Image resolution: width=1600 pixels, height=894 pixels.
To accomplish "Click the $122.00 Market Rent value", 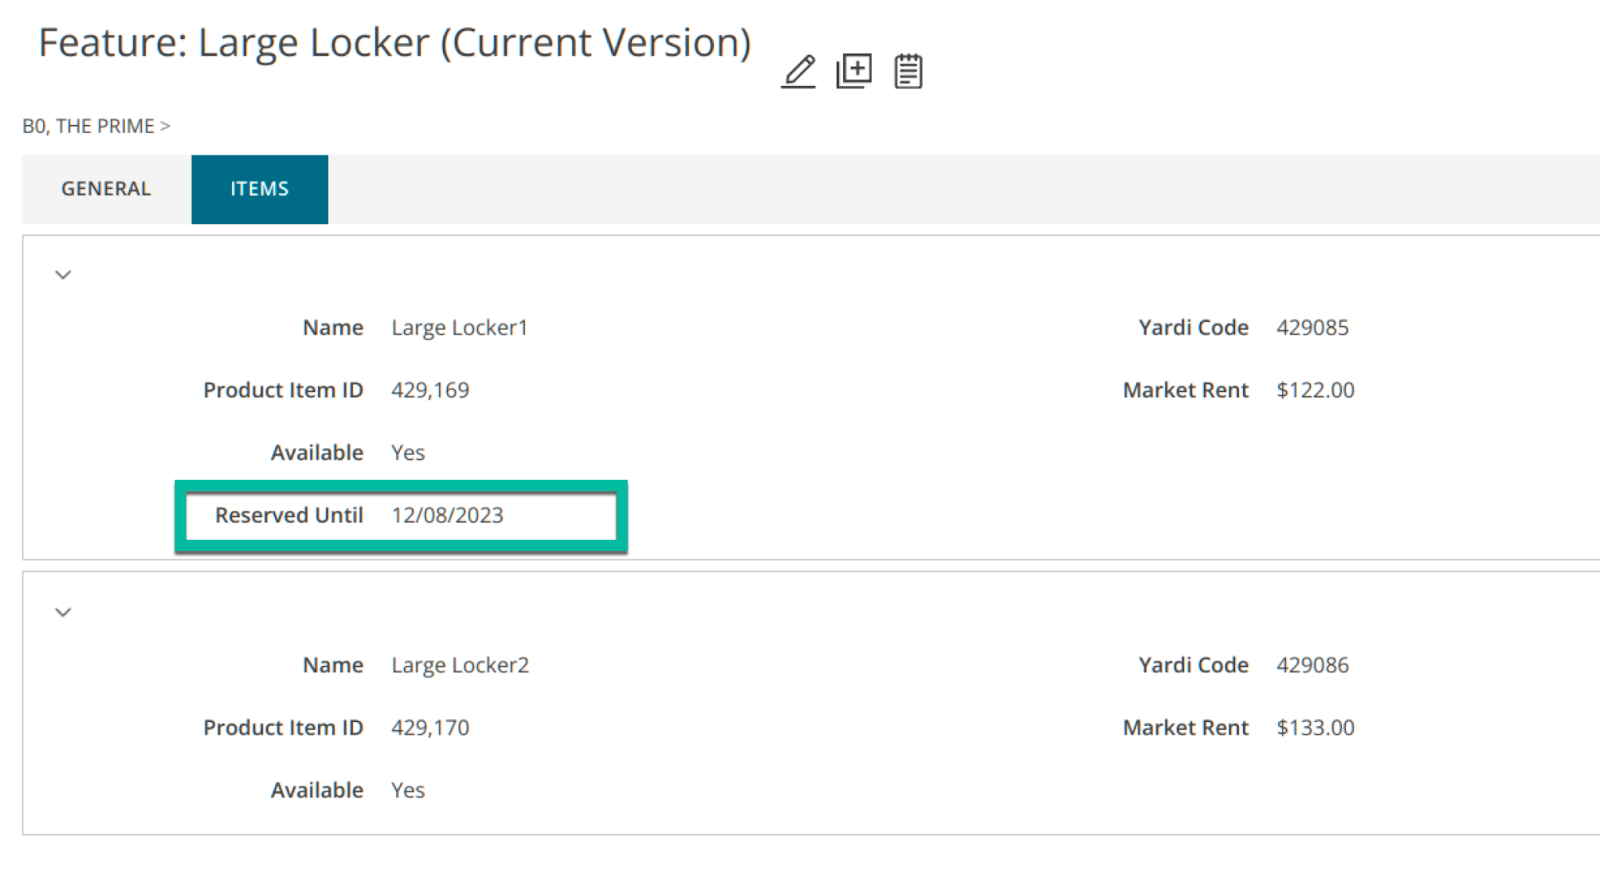I will pyautogui.click(x=1315, y=390).
